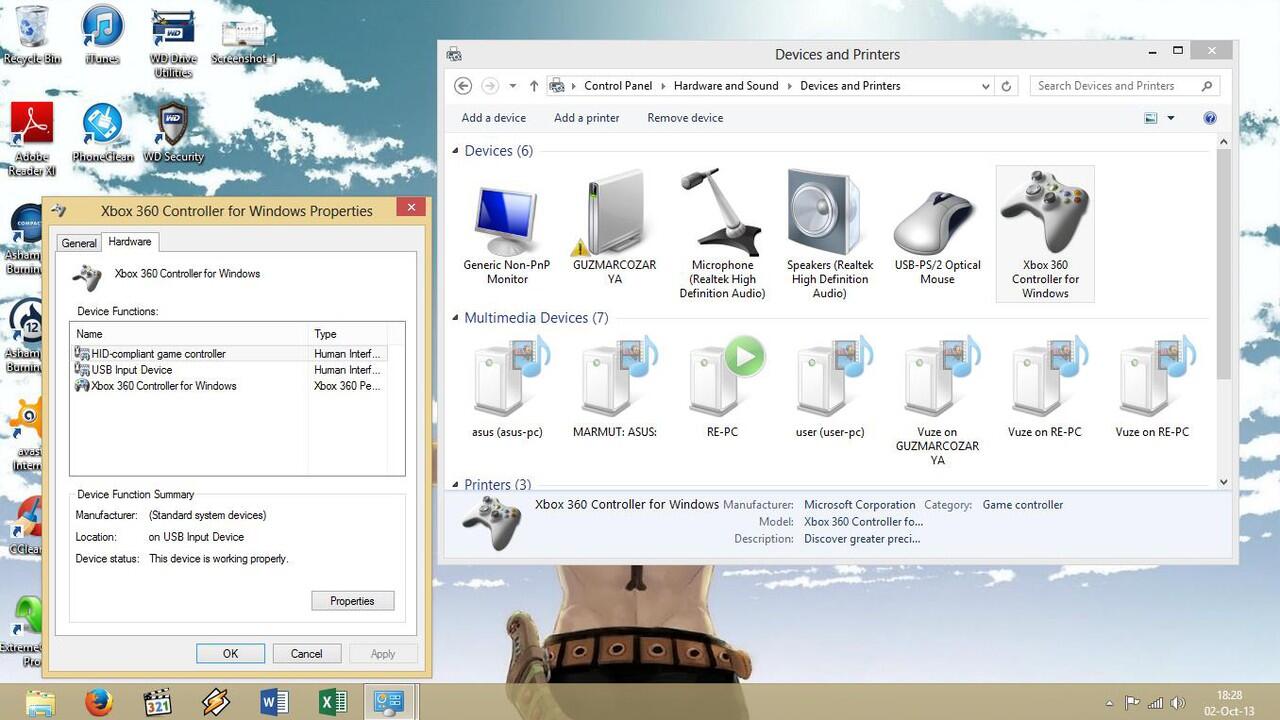Screen dimensions: 1280x720
Task: Click Devices and Printers in the breadcrumb
Action: [x=850, y=86]
